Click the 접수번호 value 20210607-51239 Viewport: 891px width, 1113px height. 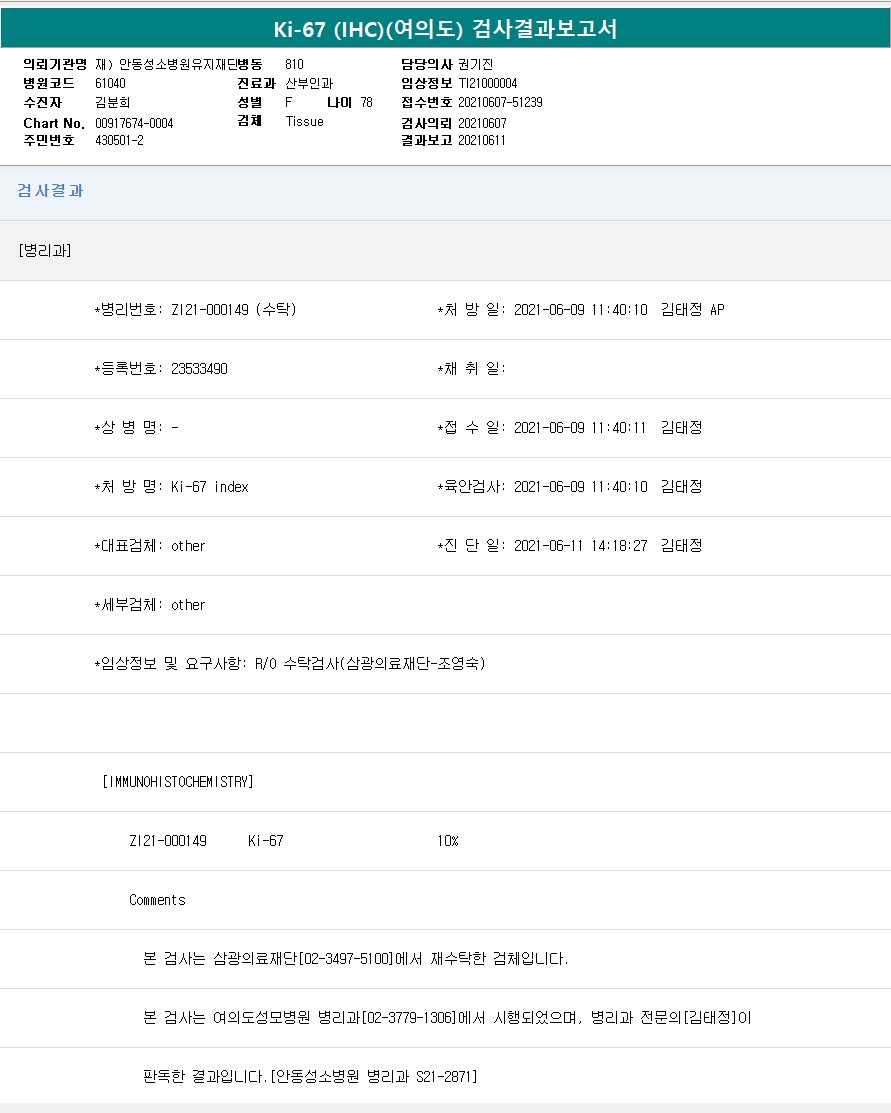500,102
